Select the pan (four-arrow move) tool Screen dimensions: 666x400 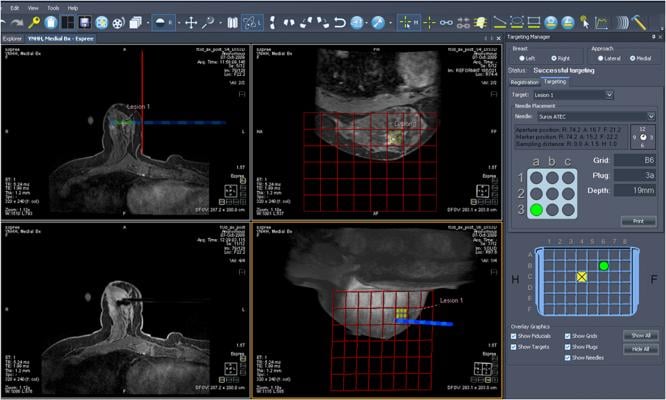tap(190, 22)
